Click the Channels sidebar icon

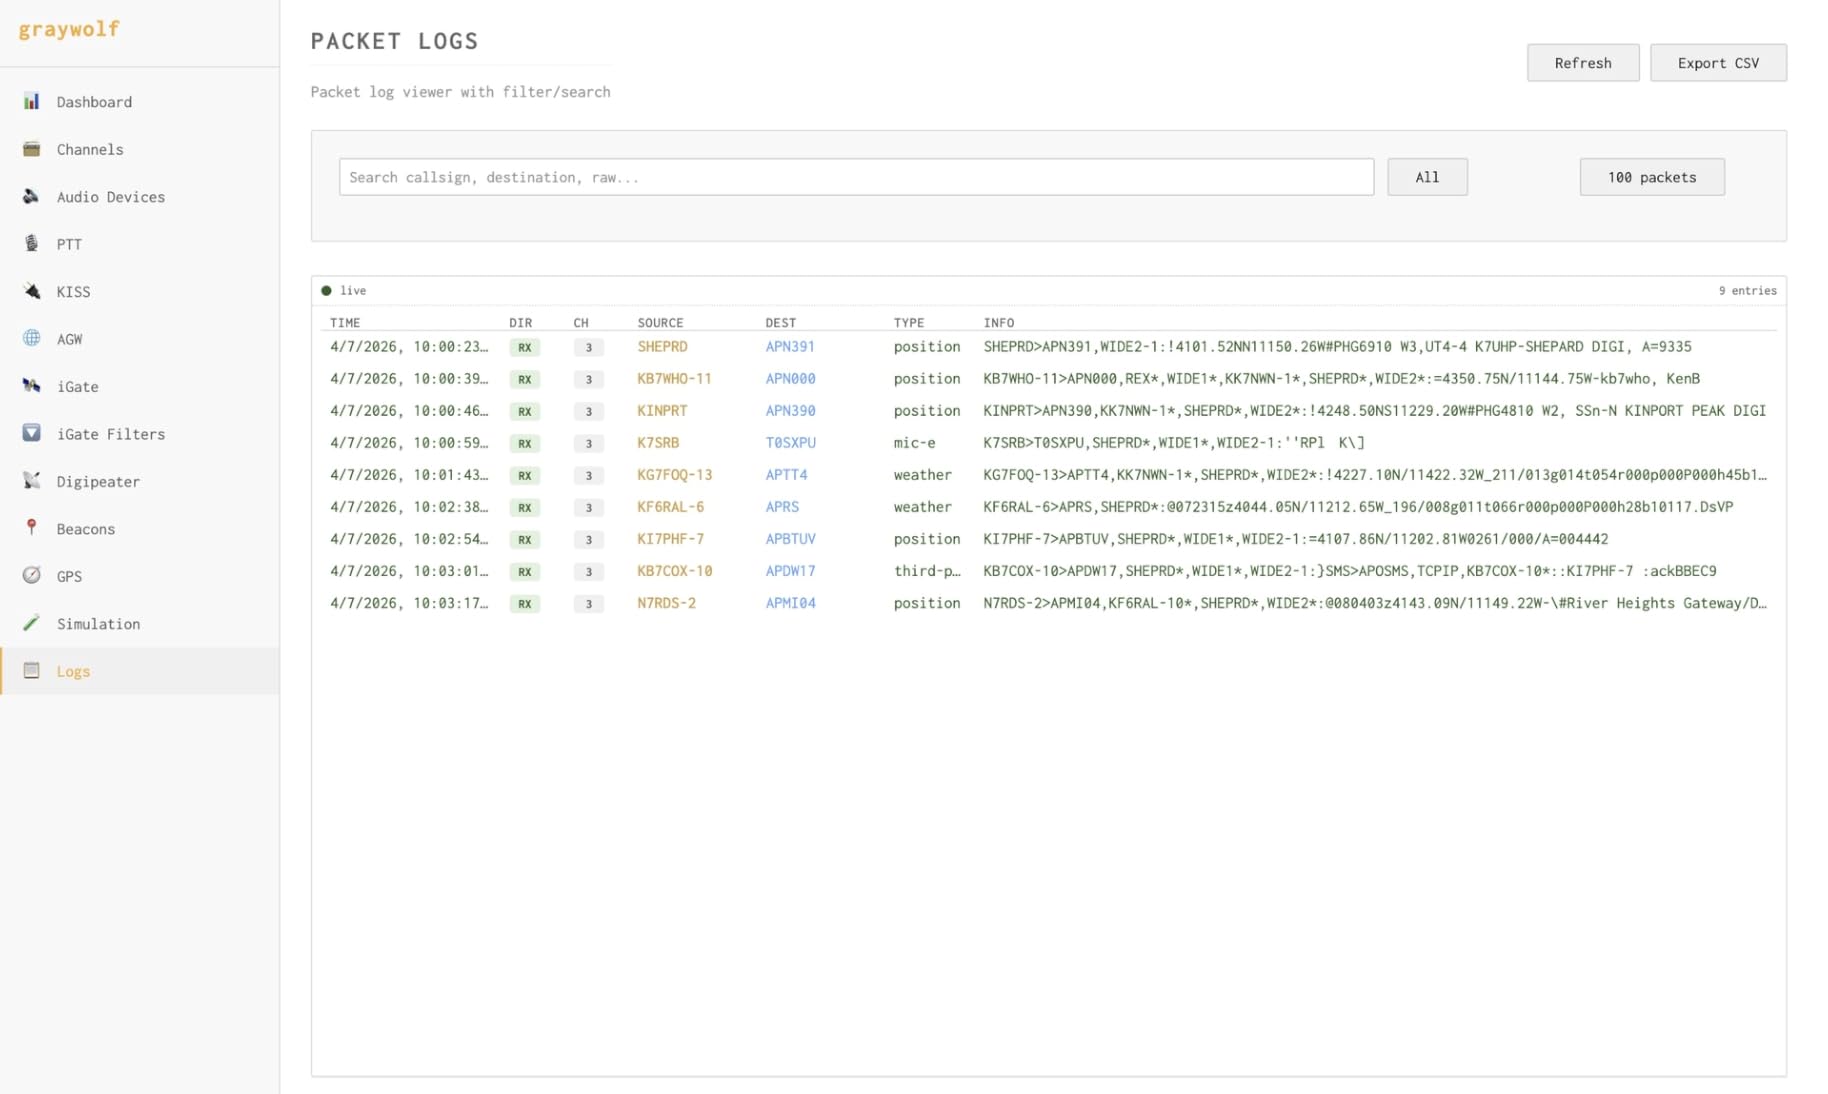tap(32, 149)
